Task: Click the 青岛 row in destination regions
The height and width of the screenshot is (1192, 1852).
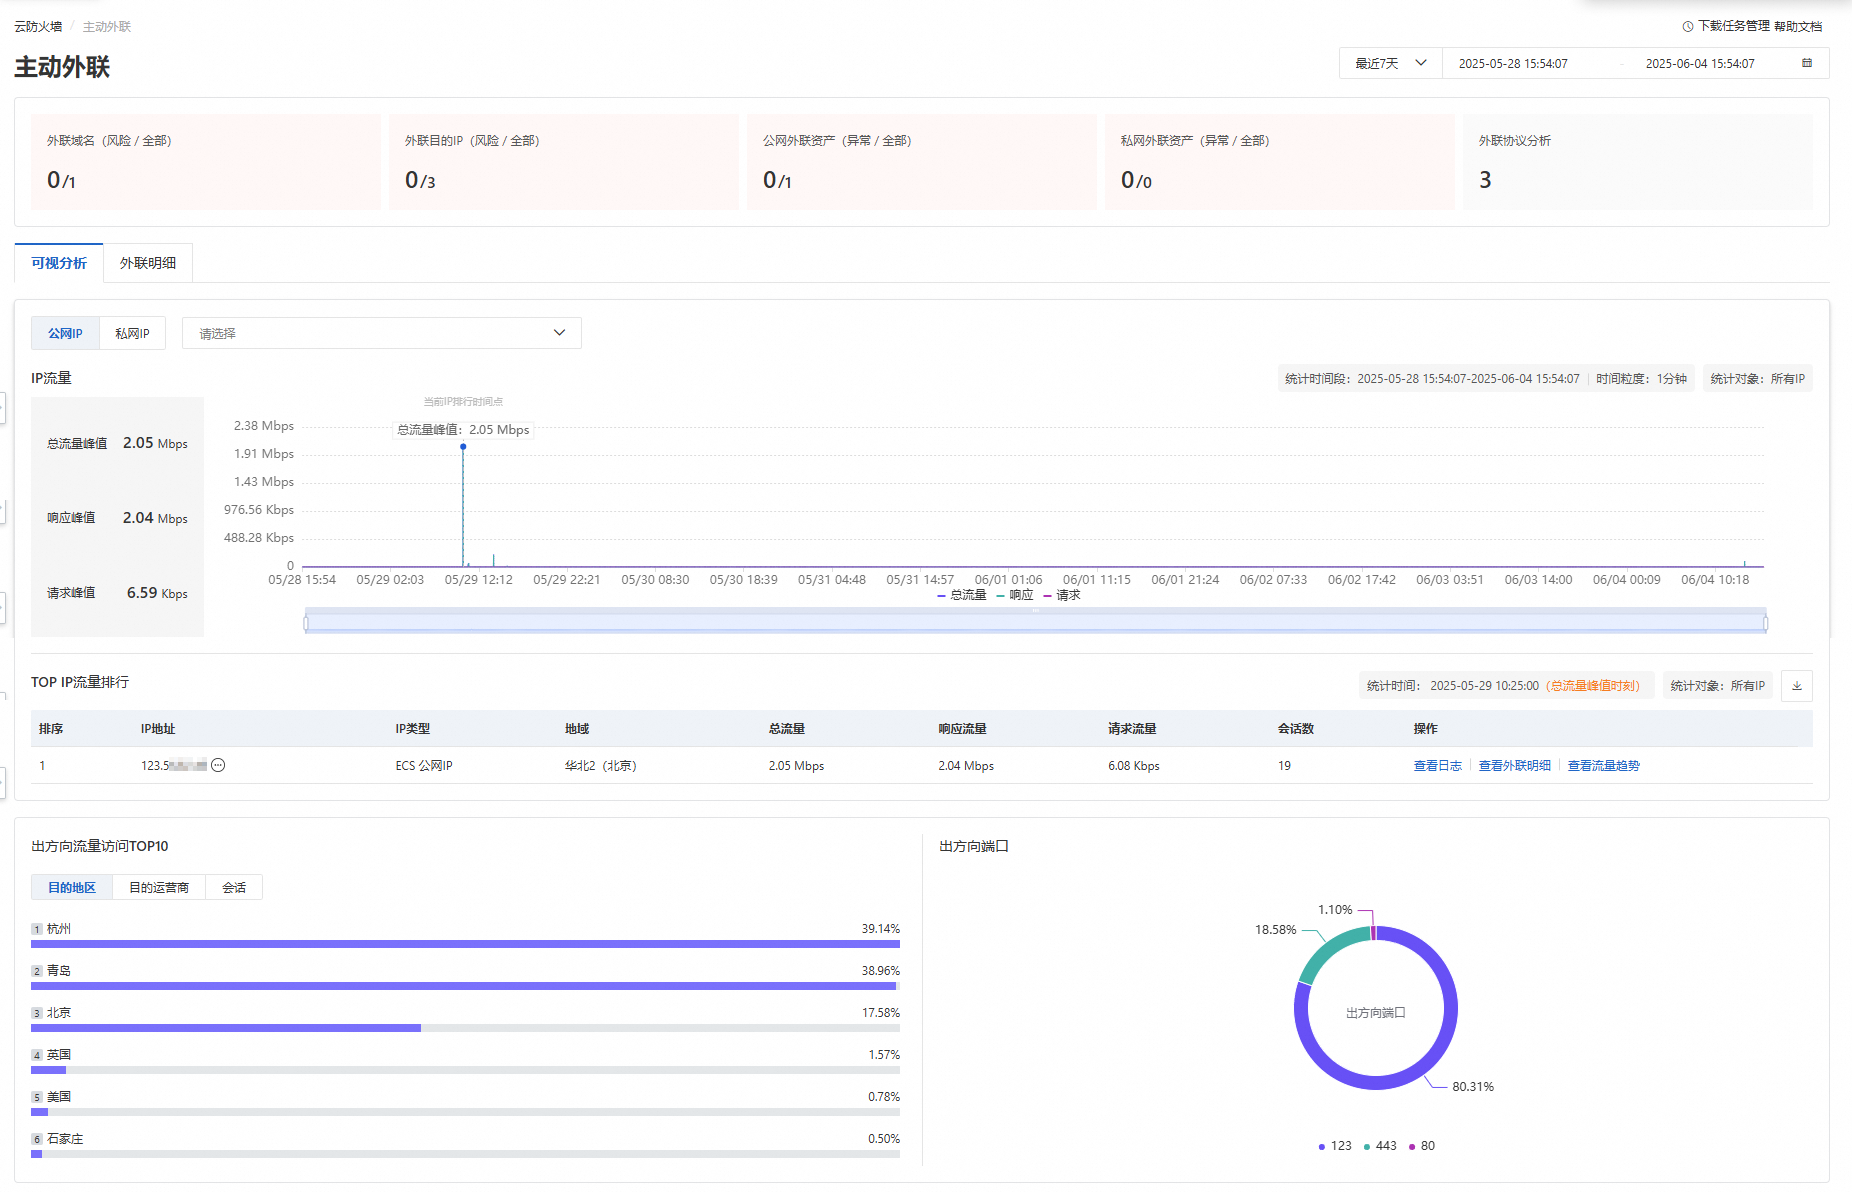Action: coord(465,977)
